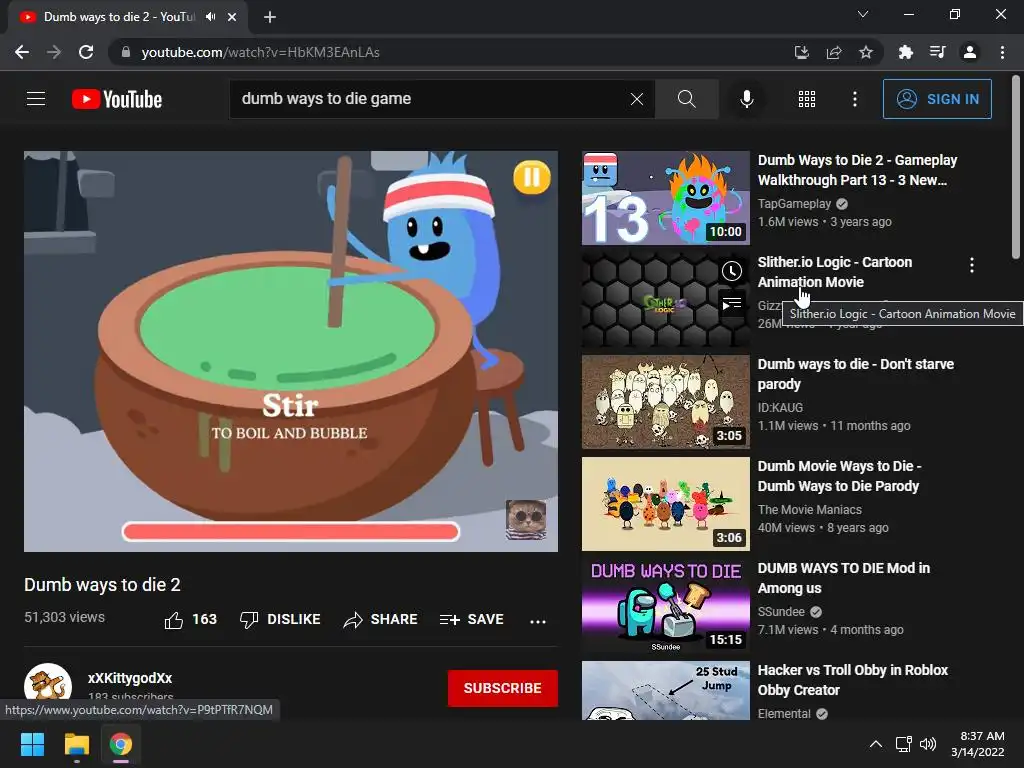Open the TapGameplay channel

tap(794, 204)
